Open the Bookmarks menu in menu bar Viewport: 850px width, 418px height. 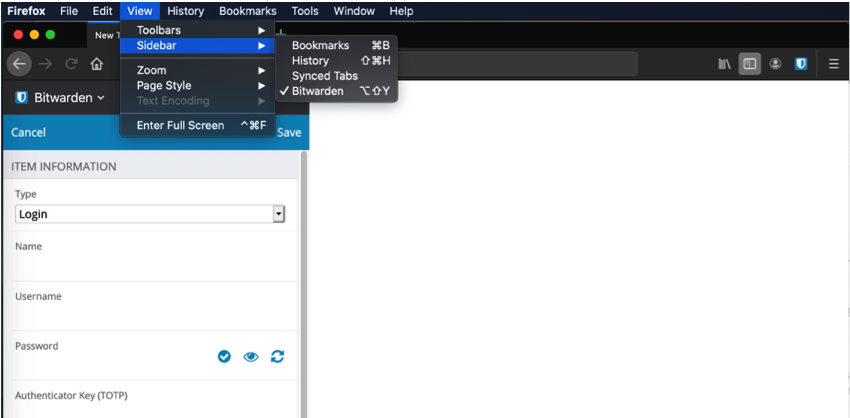[x=248, y=11]
